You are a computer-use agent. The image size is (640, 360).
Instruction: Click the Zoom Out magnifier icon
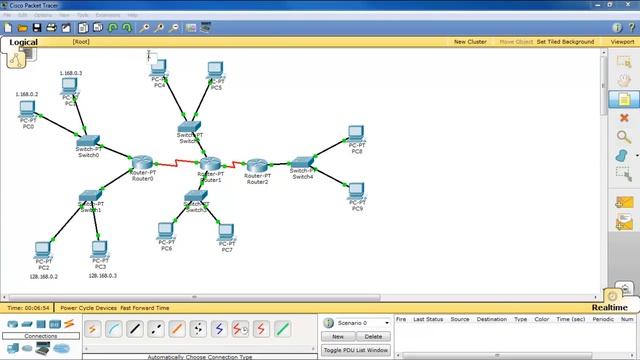point(174,28)
